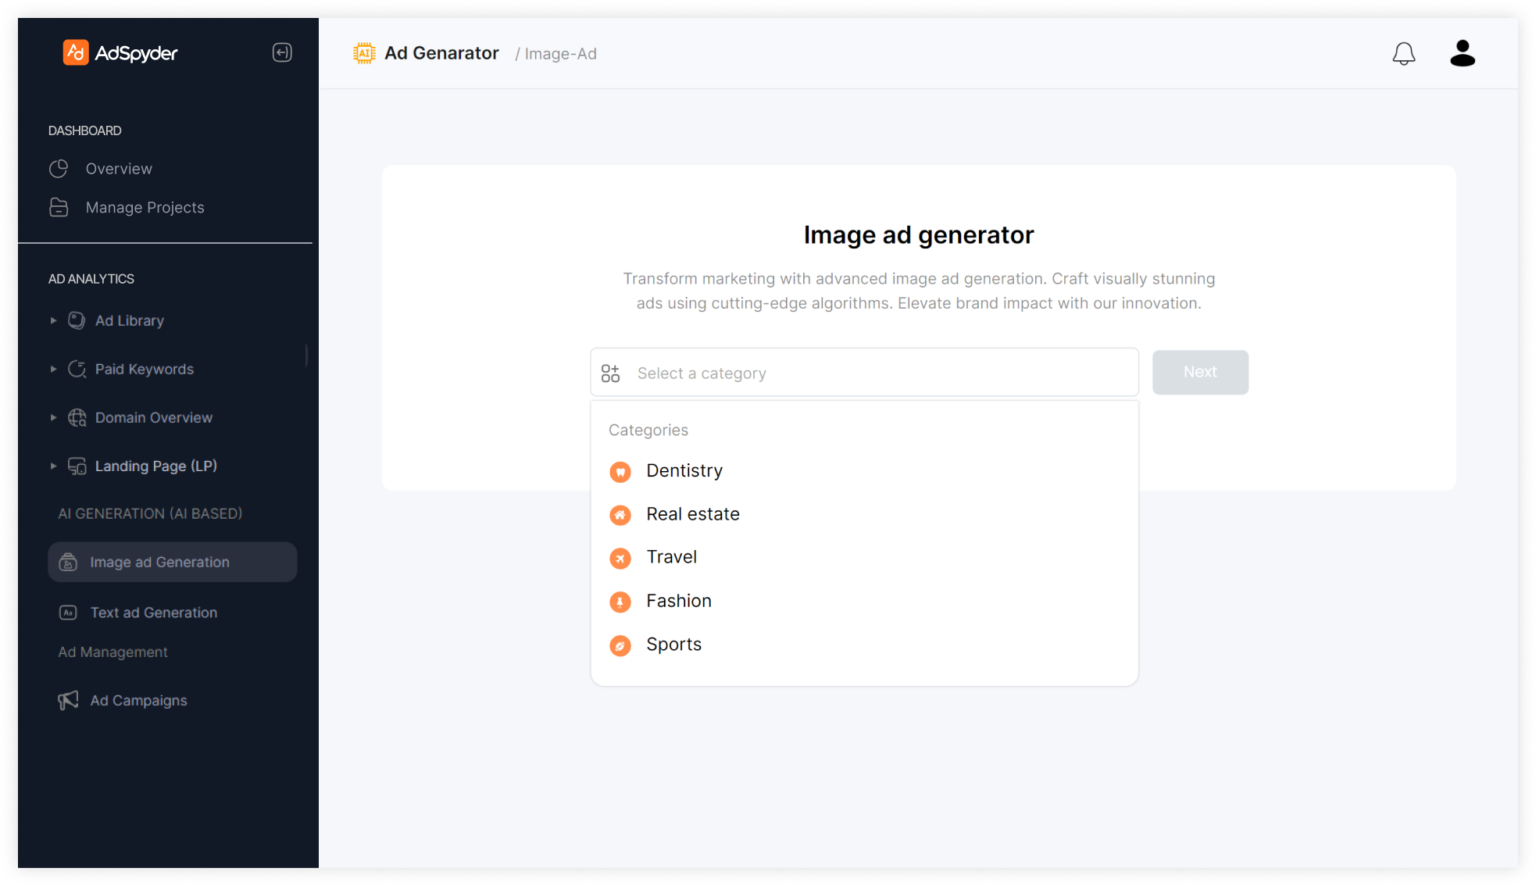Collapse sidebar using the toggle icon
The height and width of the screenshot is (886, 1536).
pyautogui.click(x=282, y=53)
